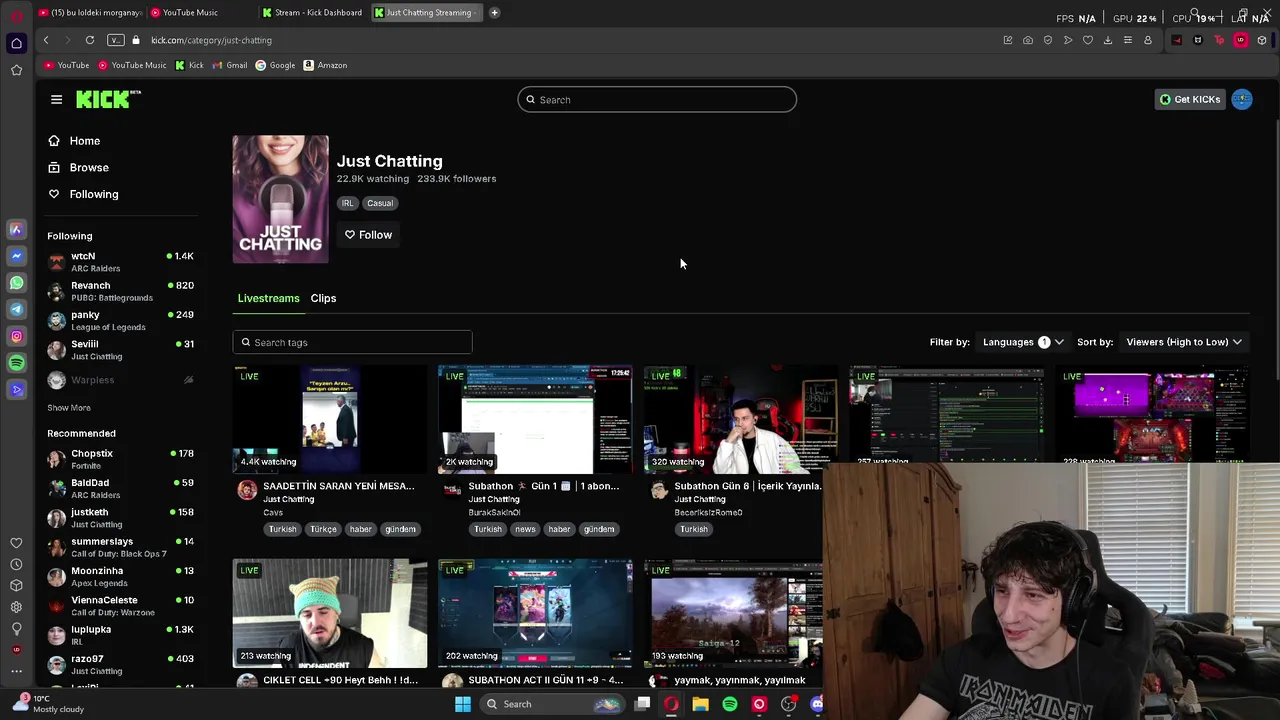Image resolution: width=1280 pixels, height=720 pixels.
Task: Follow the Just Chatting category
Action: (368, 235)
